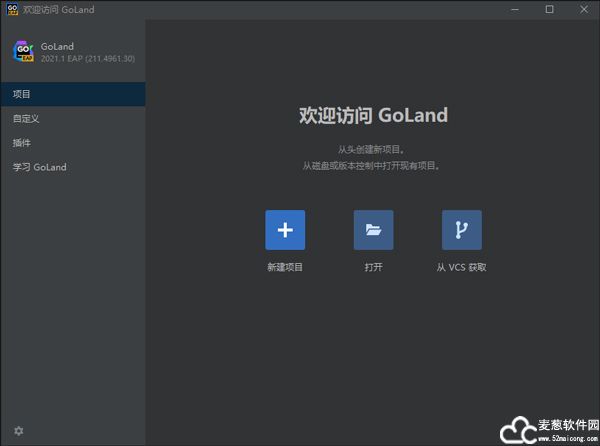This screenshot has width=600, height=446.
Task: Minimize the GoLand welcome window
Action: click(x=515, y=10)
